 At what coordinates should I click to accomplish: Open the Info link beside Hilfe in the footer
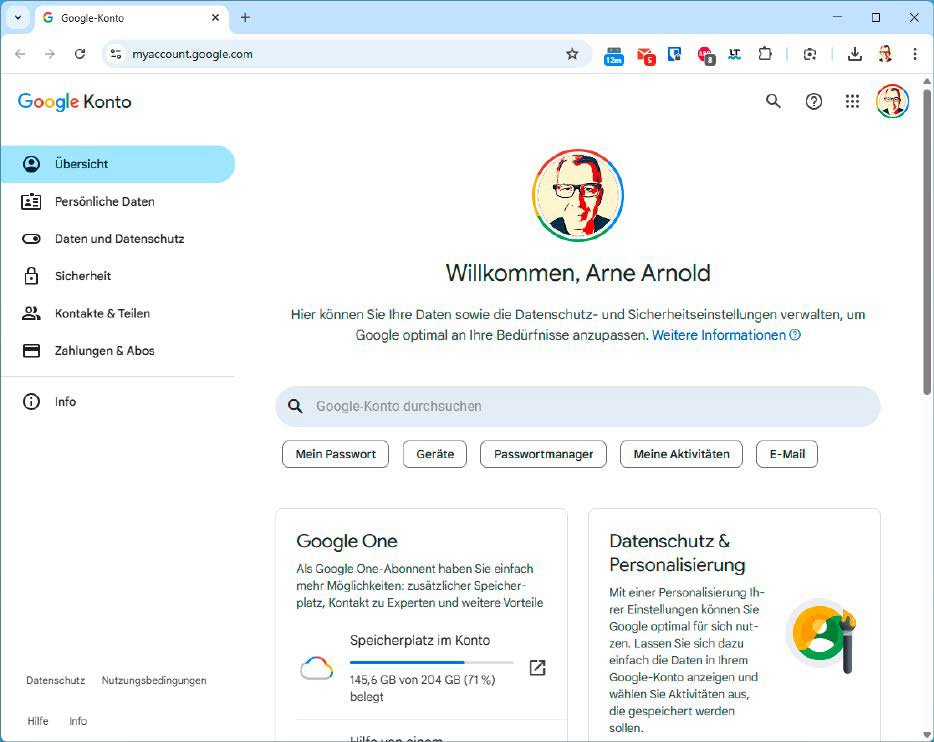(x=78, y=721)
